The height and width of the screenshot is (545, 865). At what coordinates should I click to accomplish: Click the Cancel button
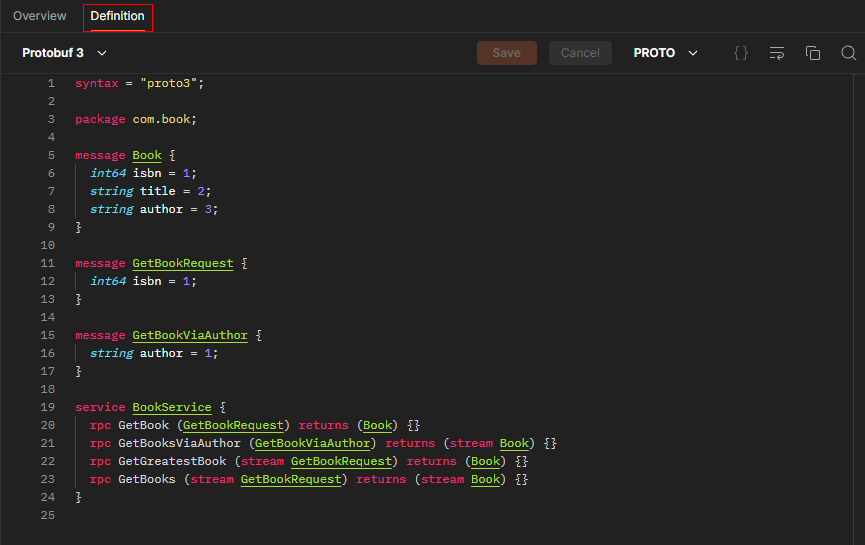(x=580, y=53)
